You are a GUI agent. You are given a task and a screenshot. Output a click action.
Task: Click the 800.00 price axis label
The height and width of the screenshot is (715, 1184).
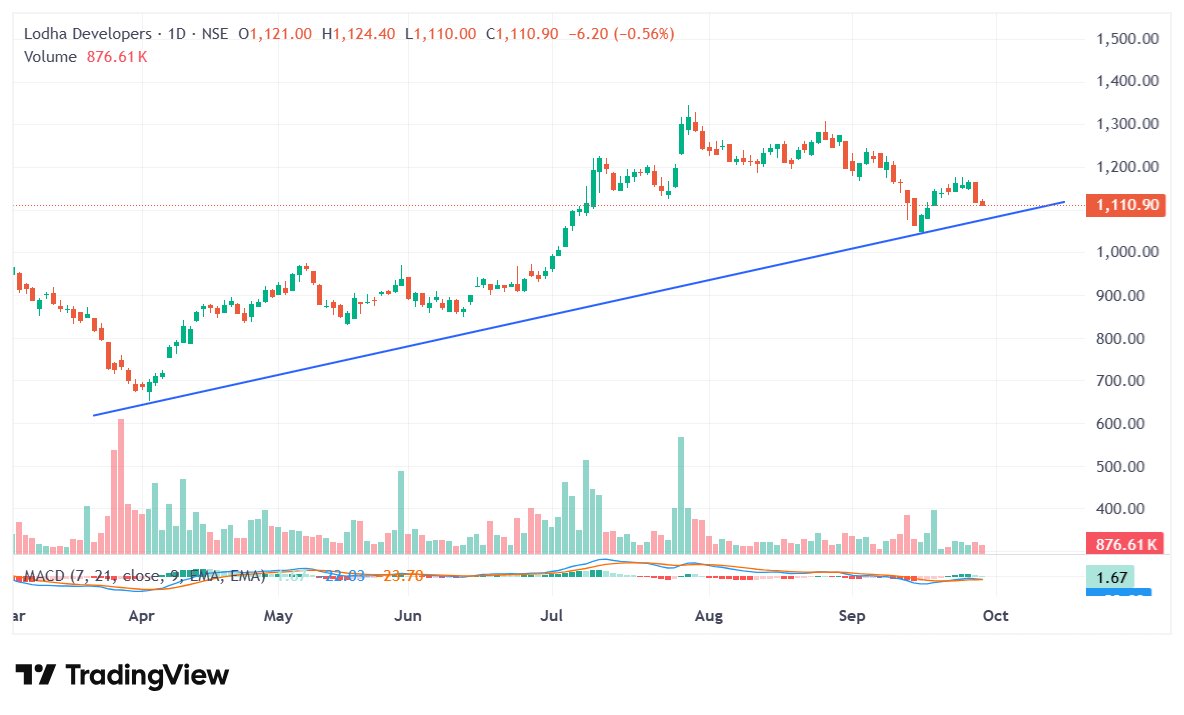(x=1121, y=338)
